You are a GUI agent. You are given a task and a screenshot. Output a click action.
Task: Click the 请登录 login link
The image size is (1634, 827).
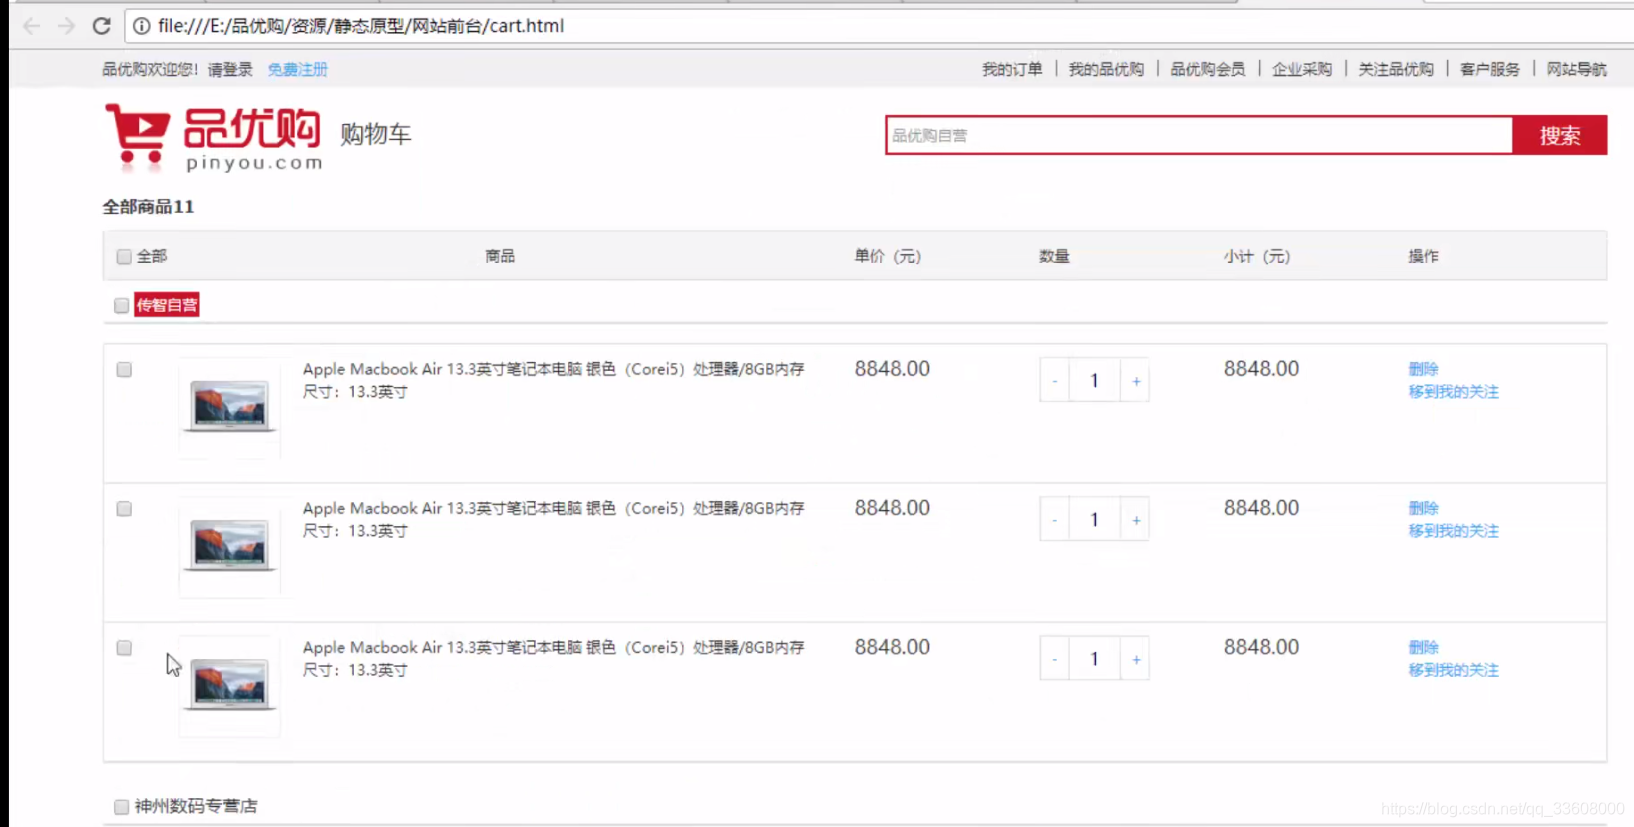230,69
